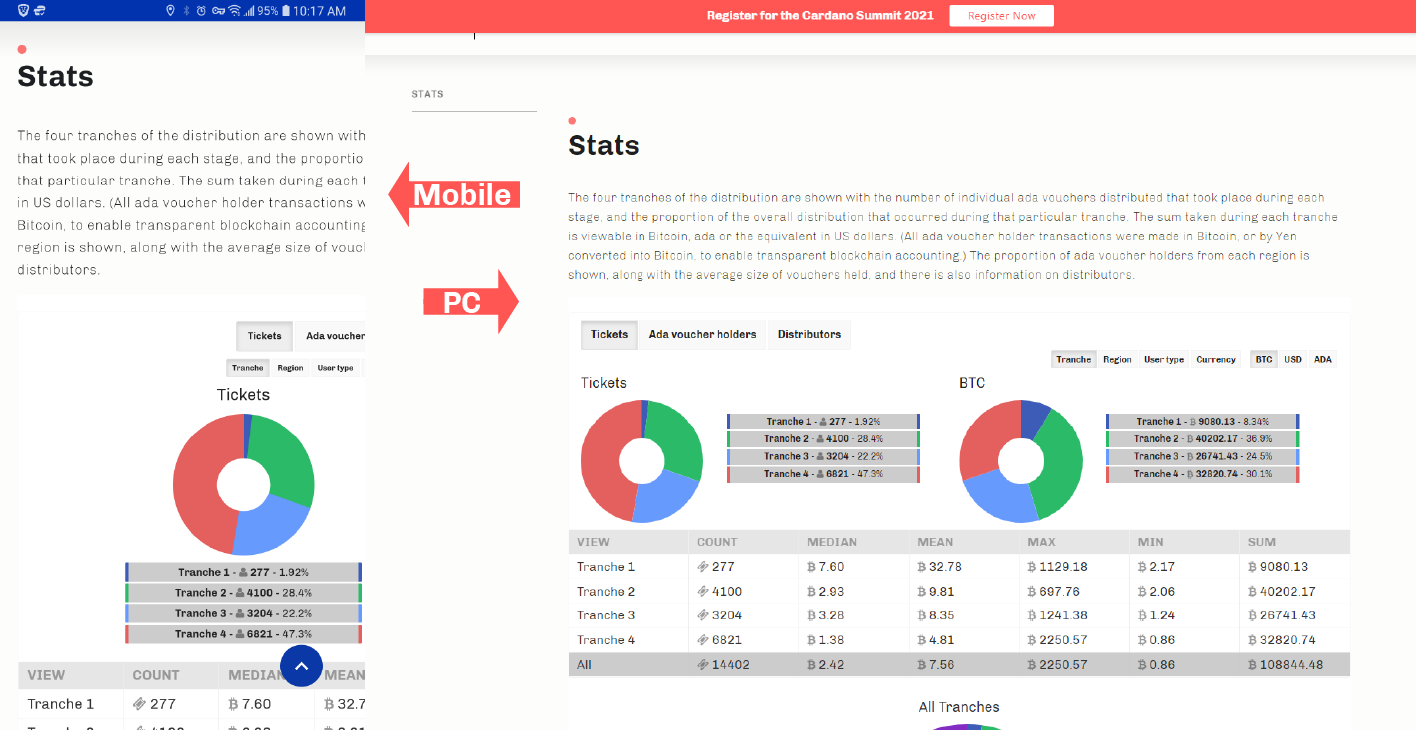This screenshot has height=730, width=1416.
Task: Tap Tranche 2 legend in mobile Tickets chart
Action: [x=243, y=593]
